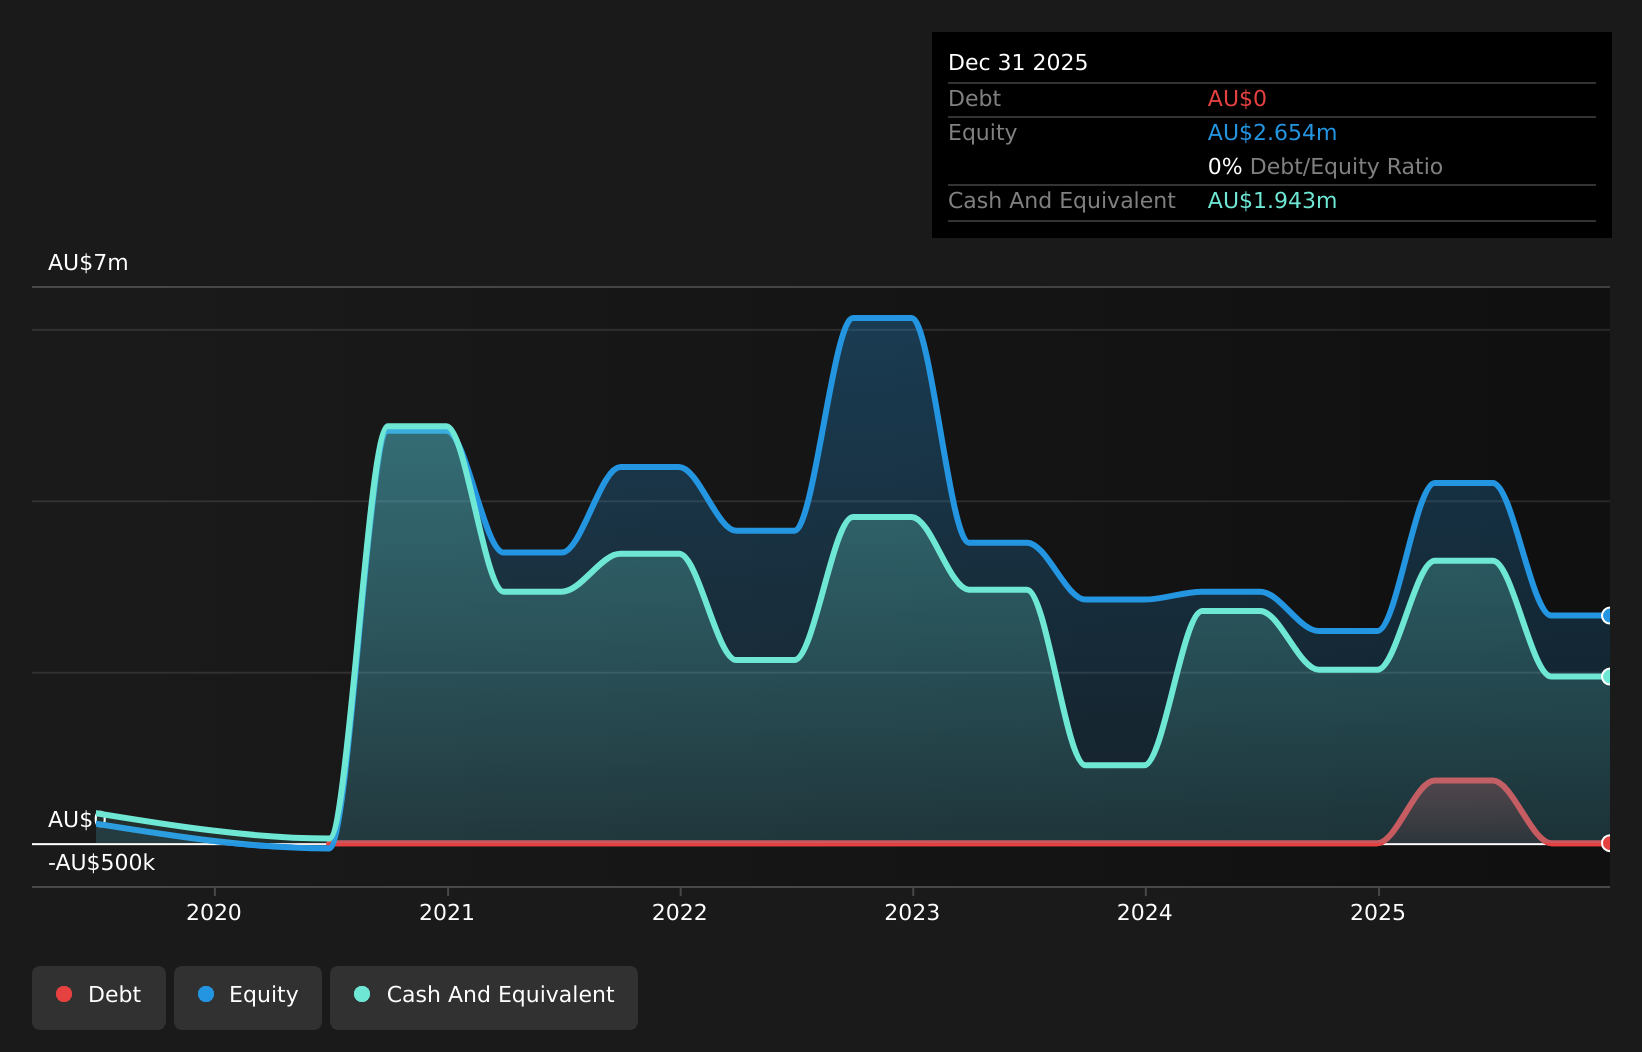Click the -AU$500k y-axis label
This screenshot has height=1052, width=1642.
[102, 863]
